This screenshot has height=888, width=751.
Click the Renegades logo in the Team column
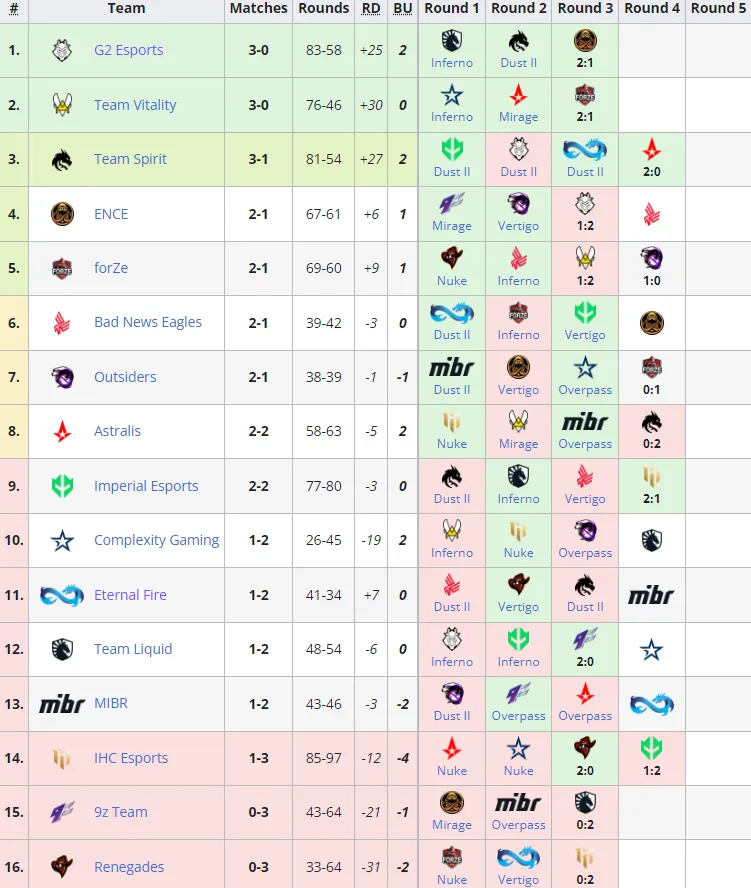[x=62, y=866]
